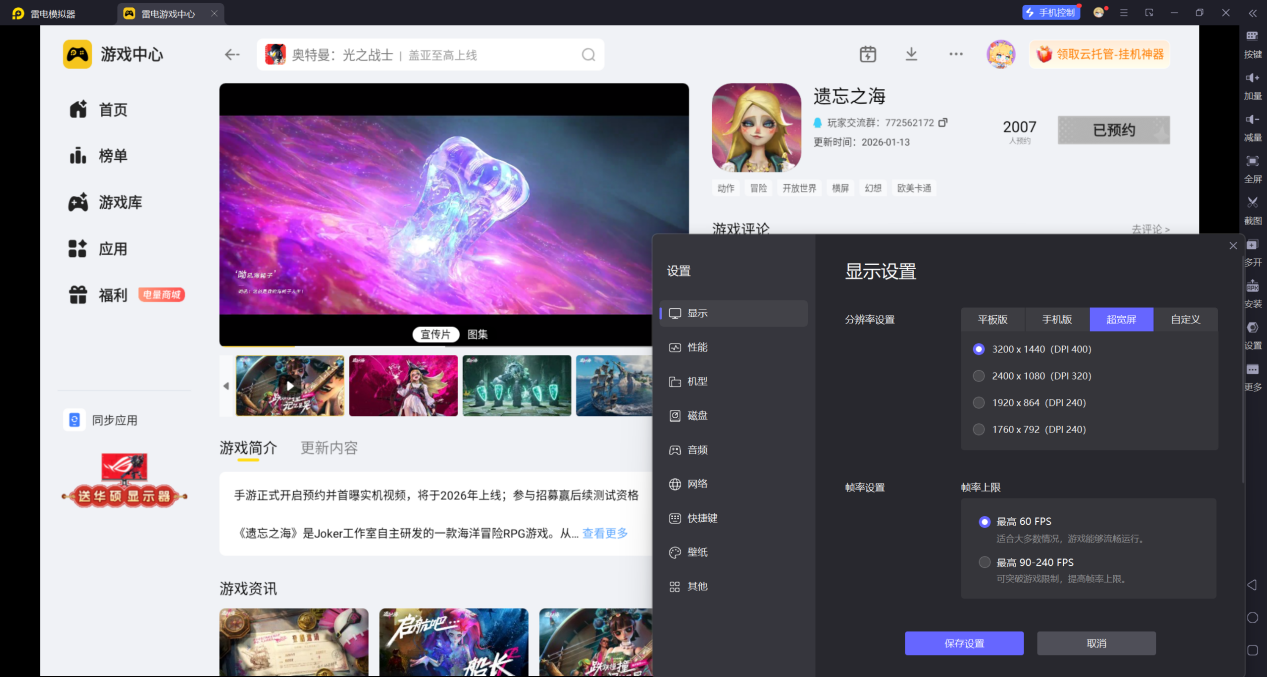Open 性能 settings category
The image size is (1267, 677).
click(x=734, y=347)
